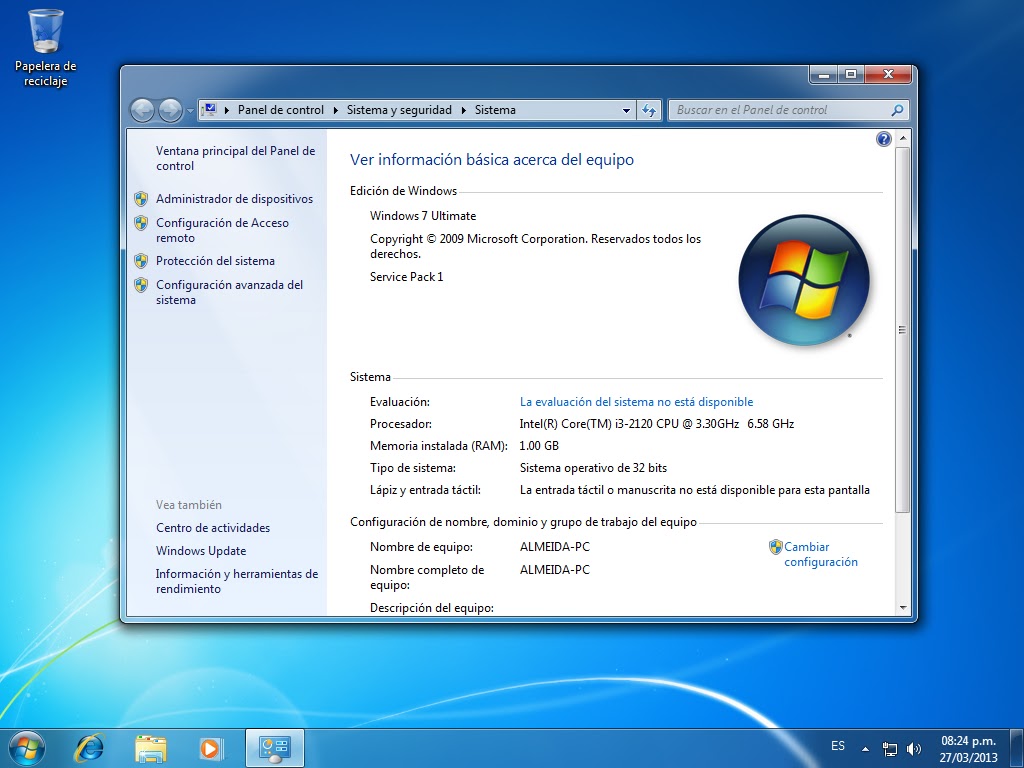
Task: Click the refresh button beside address bar
Action: [649, 110]
